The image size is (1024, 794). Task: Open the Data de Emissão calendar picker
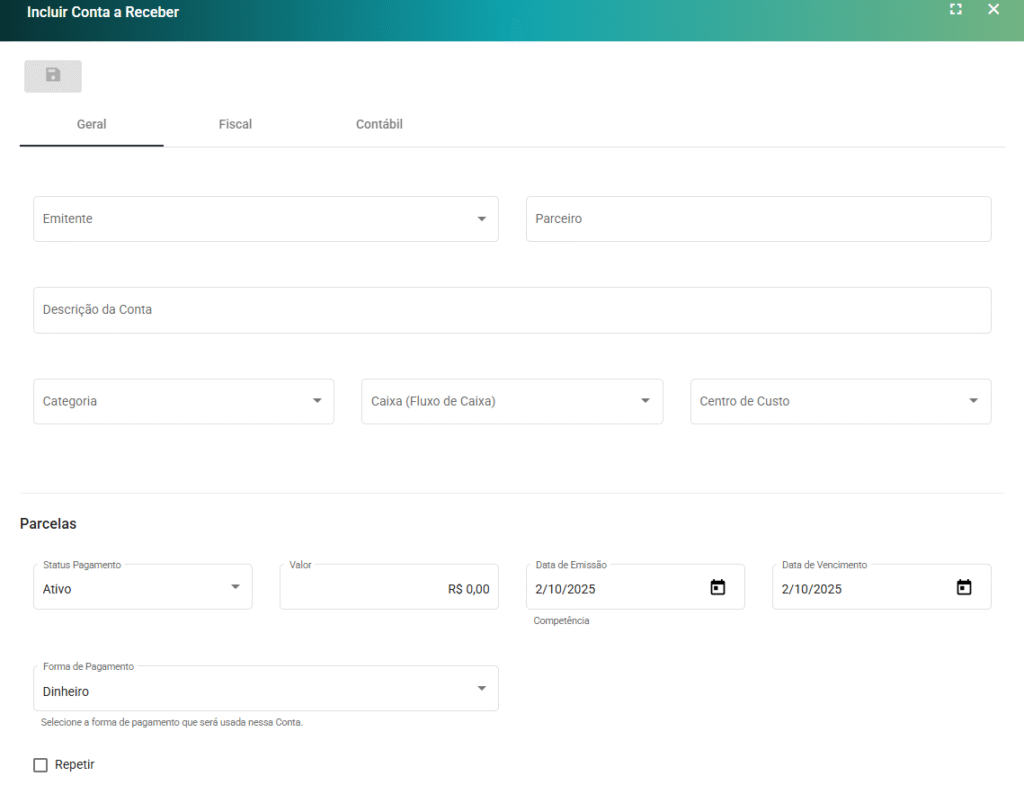click(717, 588)
